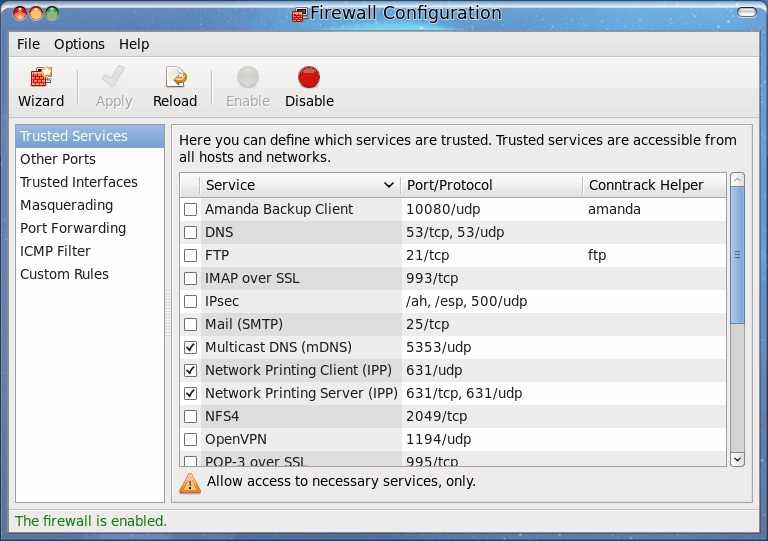The height and width of the screenshot is (541, 768).
Task: Enable the DNS service checkbox
Action: coord(191,233)
